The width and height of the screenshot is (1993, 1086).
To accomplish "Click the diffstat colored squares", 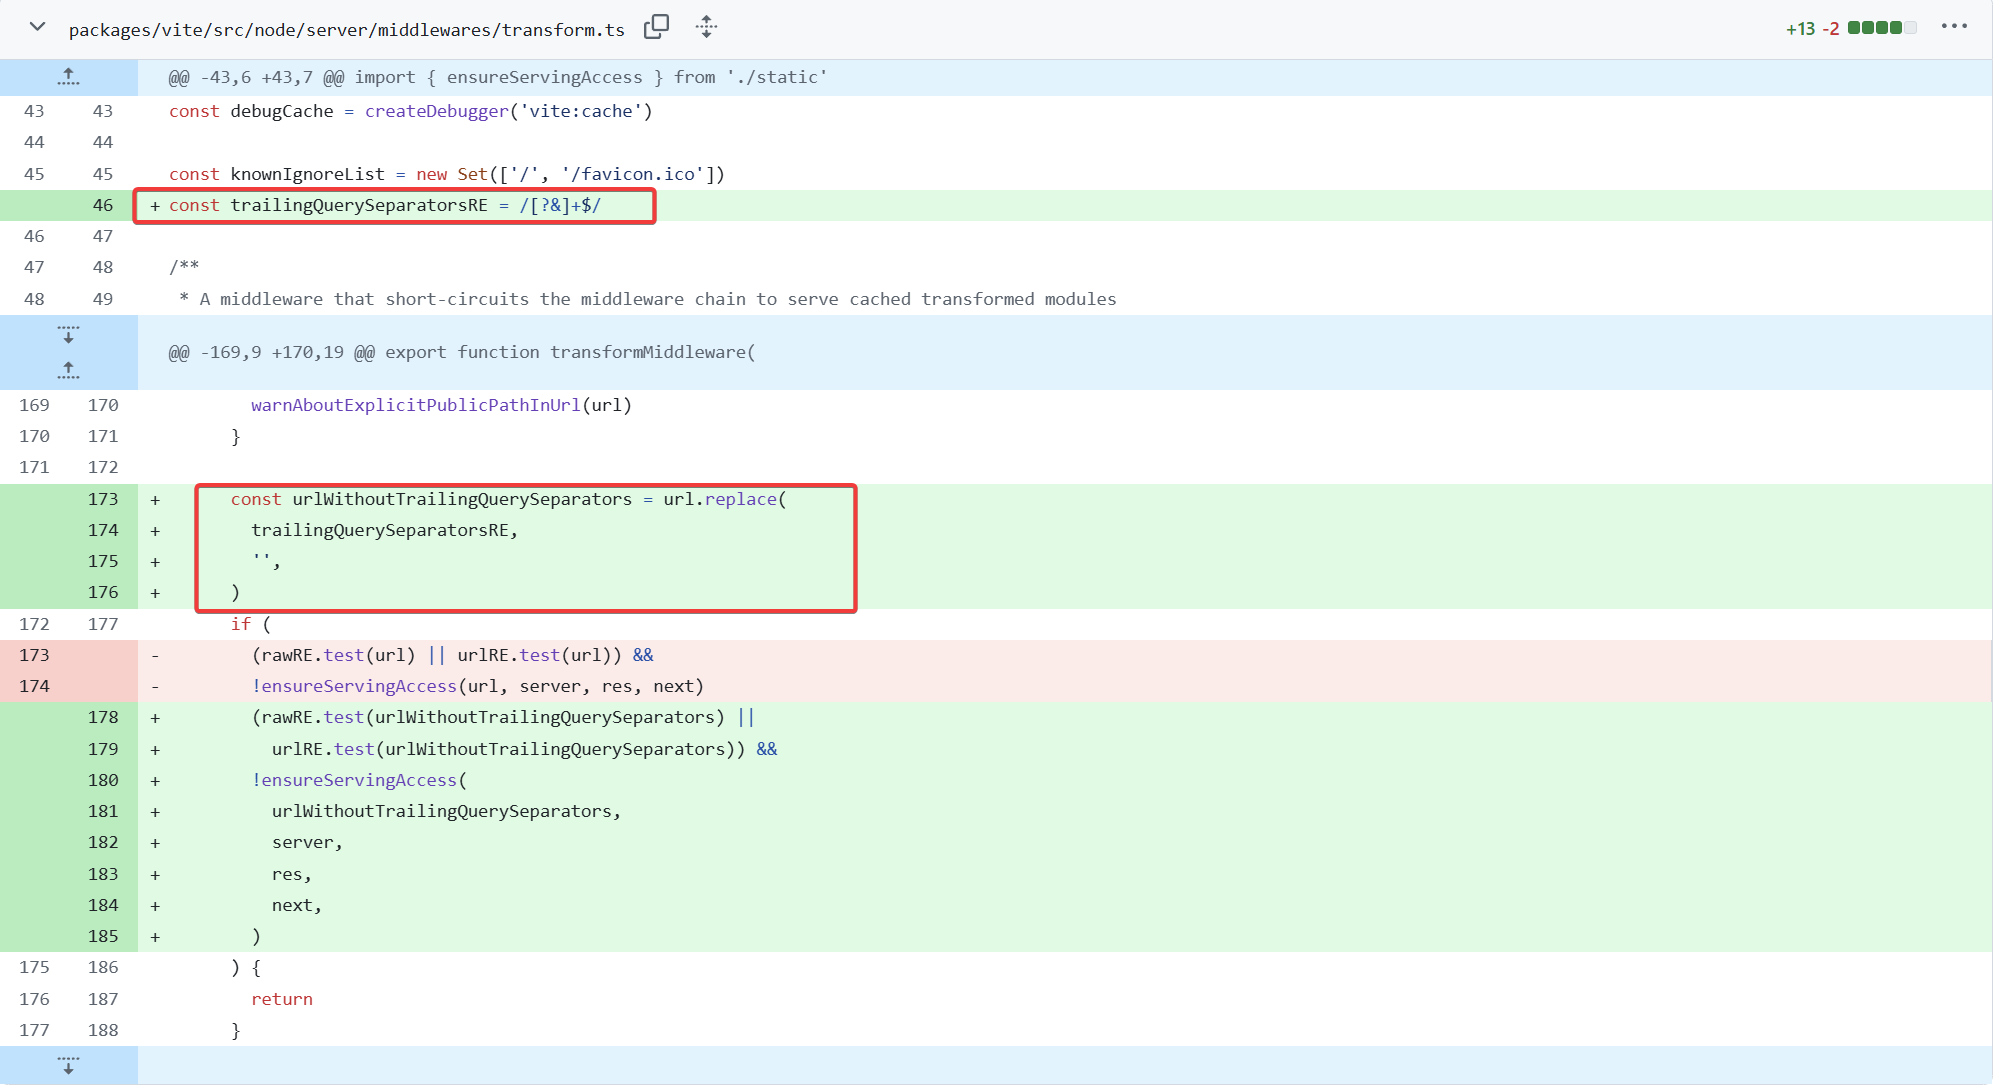I will 1881,28.
